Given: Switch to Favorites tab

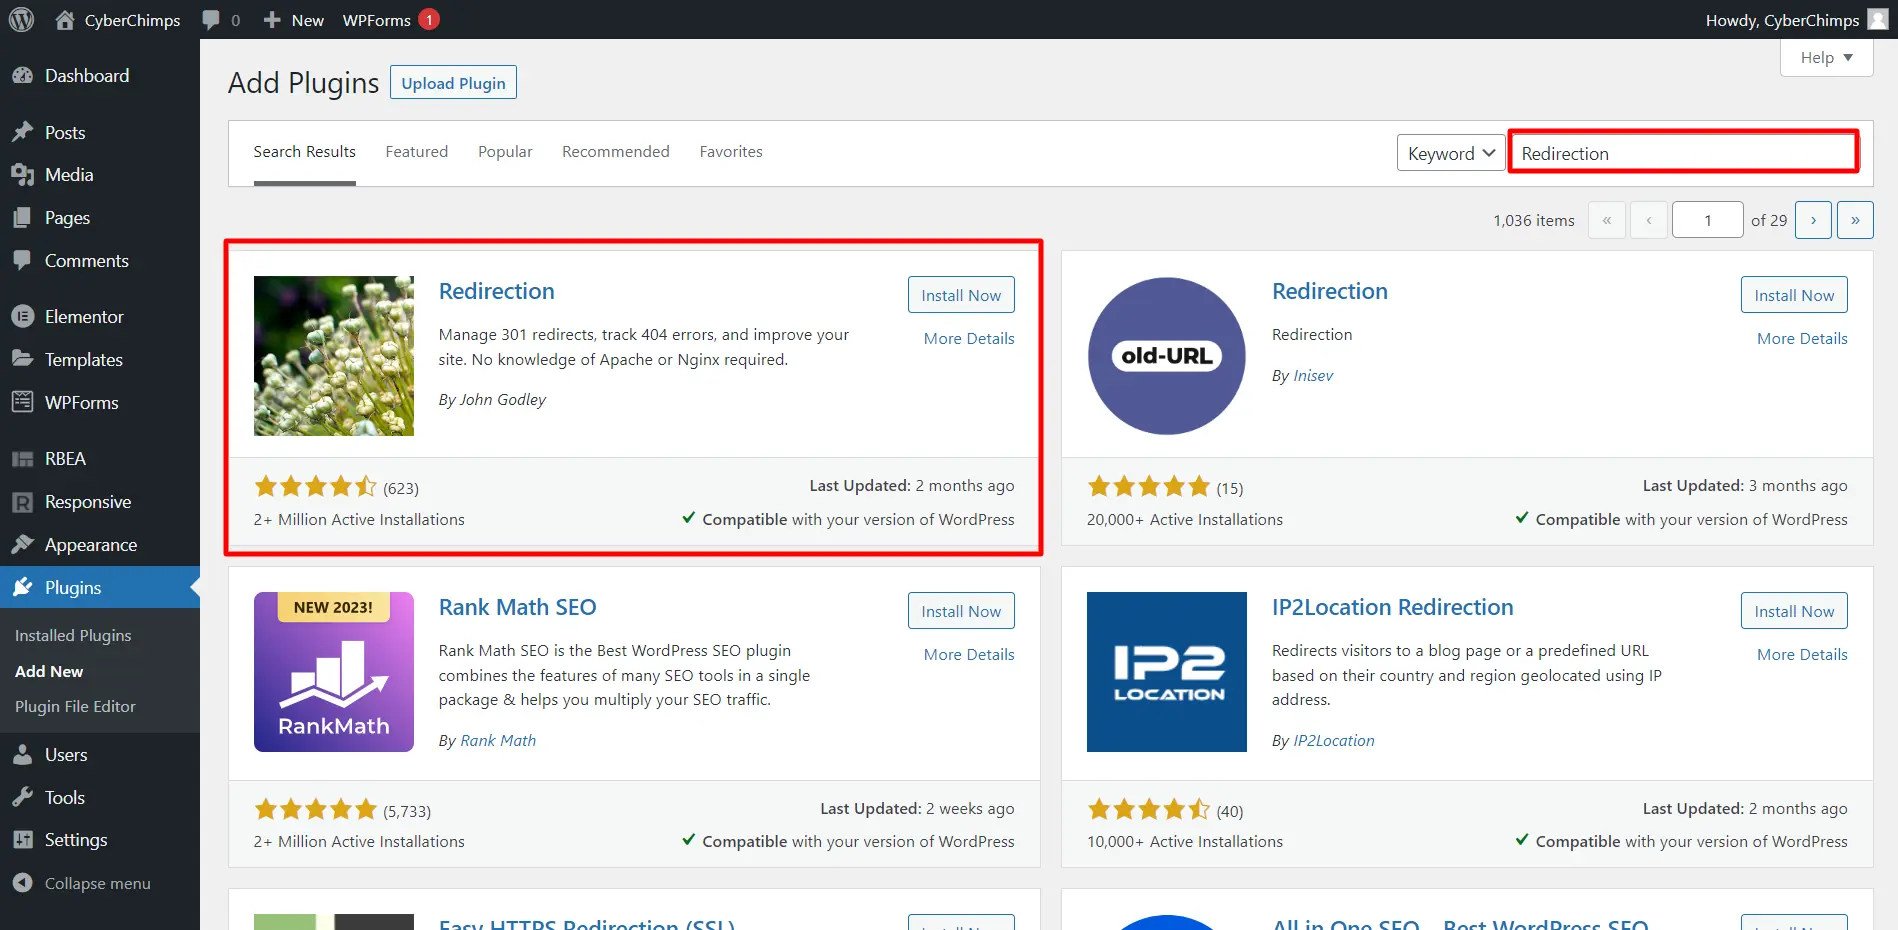Looking at the screenshot, I should click(x=731, y=152).
